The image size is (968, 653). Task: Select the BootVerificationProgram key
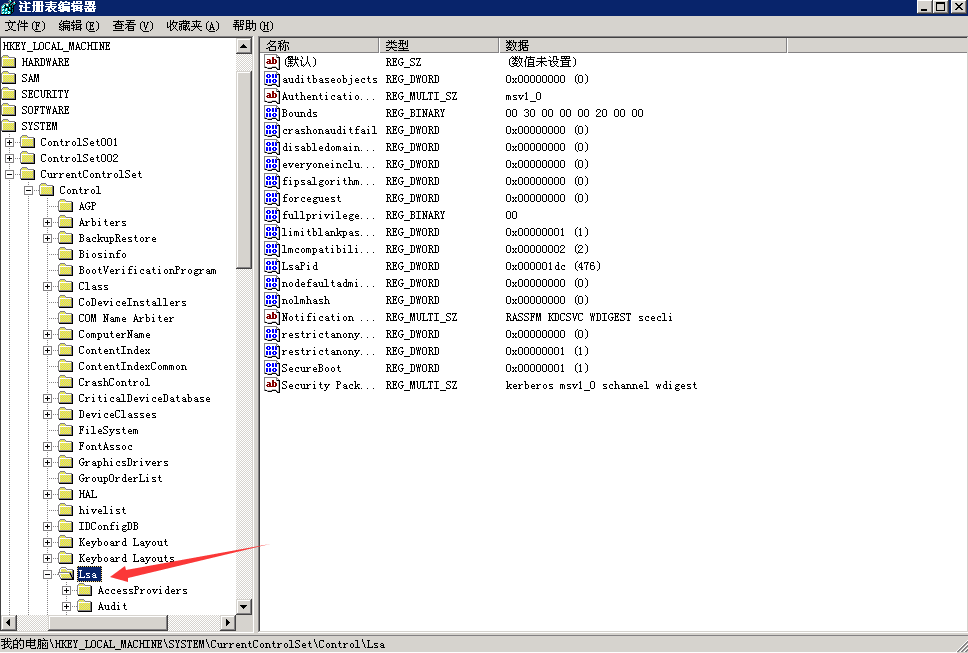pos(148,270)
